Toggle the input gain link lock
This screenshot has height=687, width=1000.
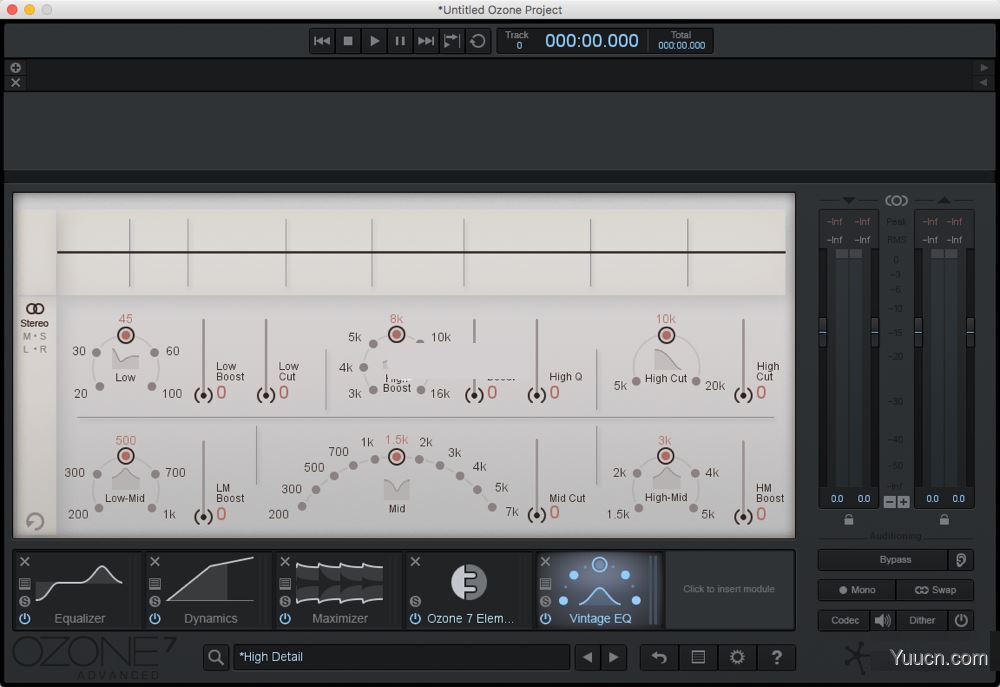pyautogui.click(x=849, y=520)
